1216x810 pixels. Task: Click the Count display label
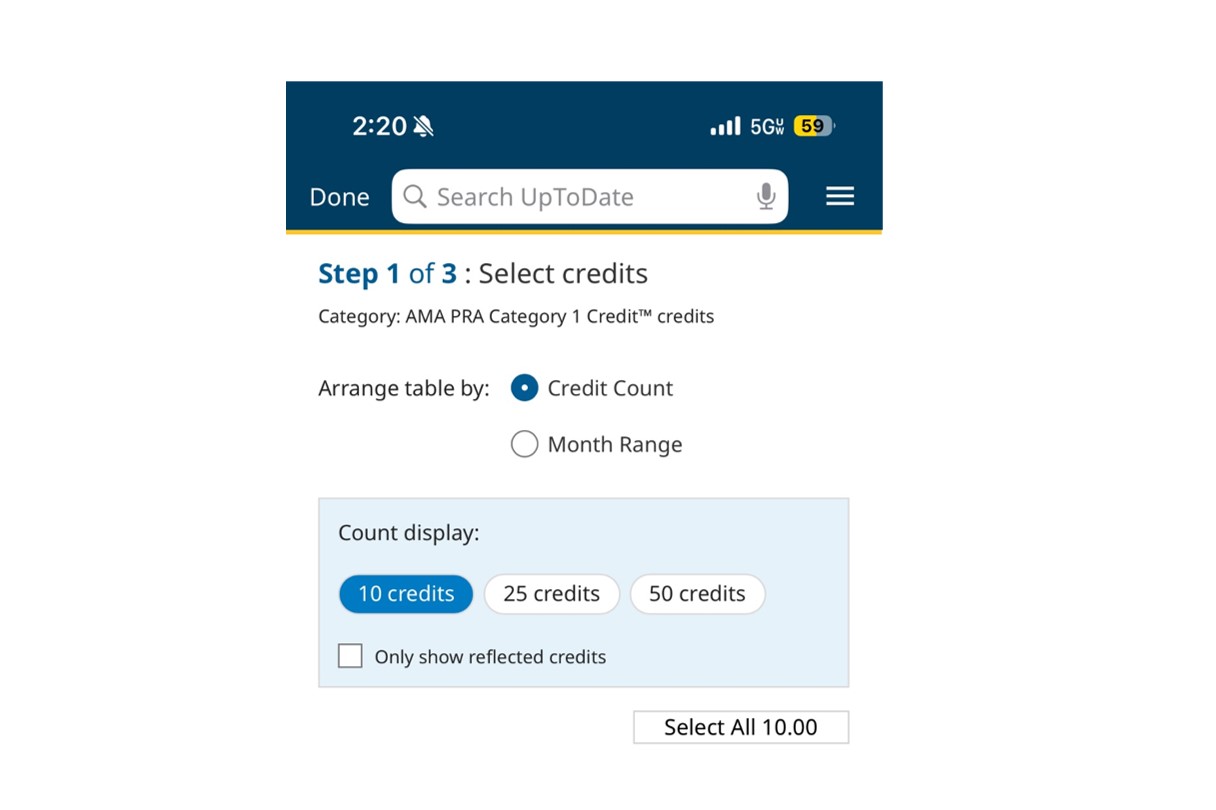pos(409,533)
